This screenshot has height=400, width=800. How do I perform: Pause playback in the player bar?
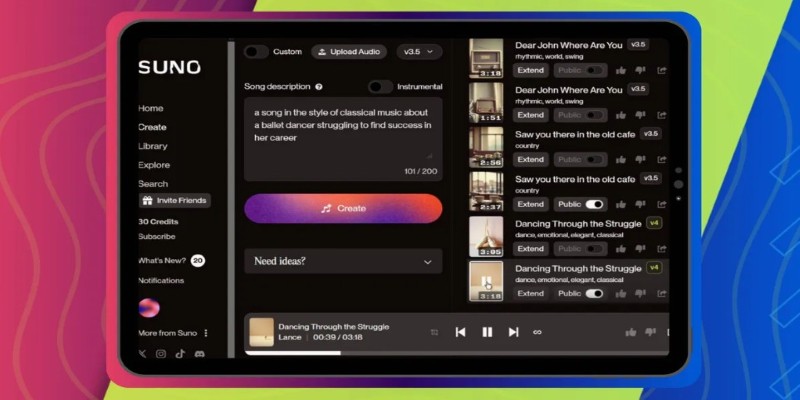click(x=487, y=332)
